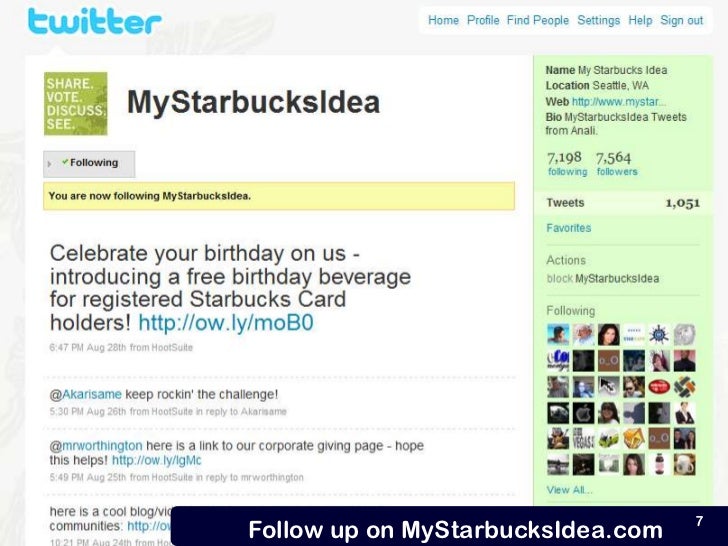Open the Favorites link in the sidebar
This screenshot has width=728, height=546.
569,228
